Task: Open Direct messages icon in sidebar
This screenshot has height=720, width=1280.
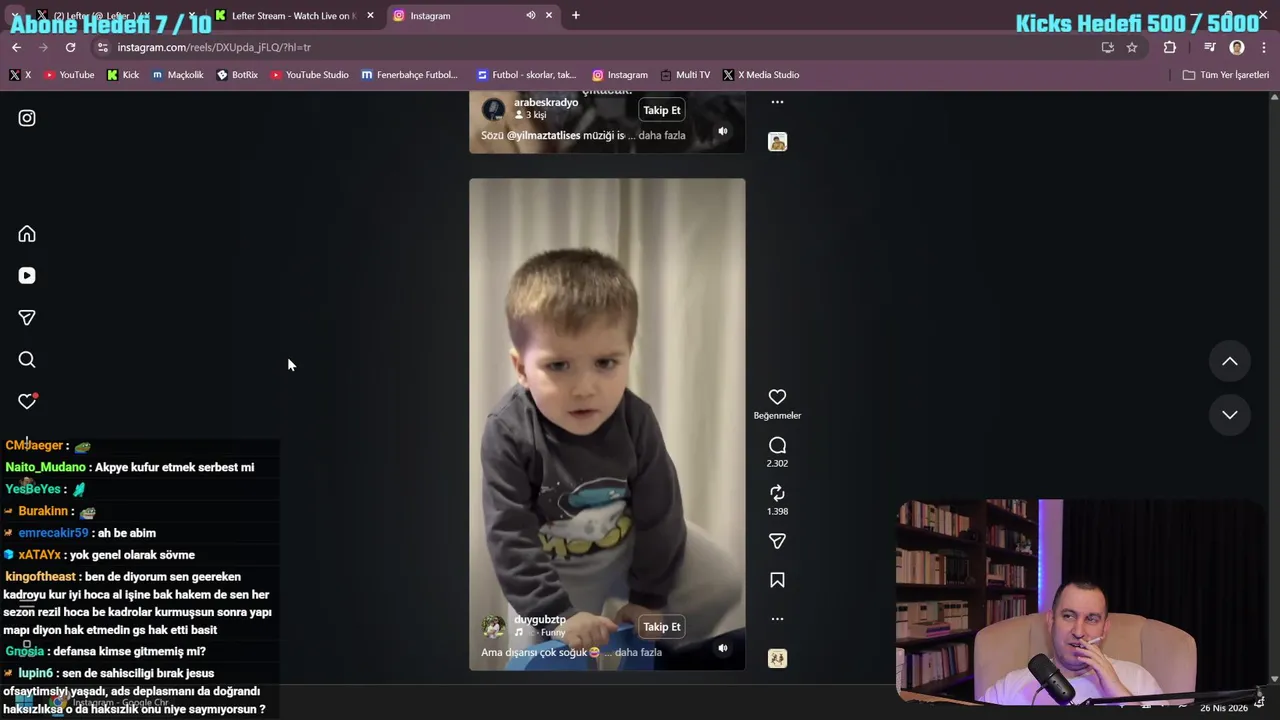Action: click(27, 318)
